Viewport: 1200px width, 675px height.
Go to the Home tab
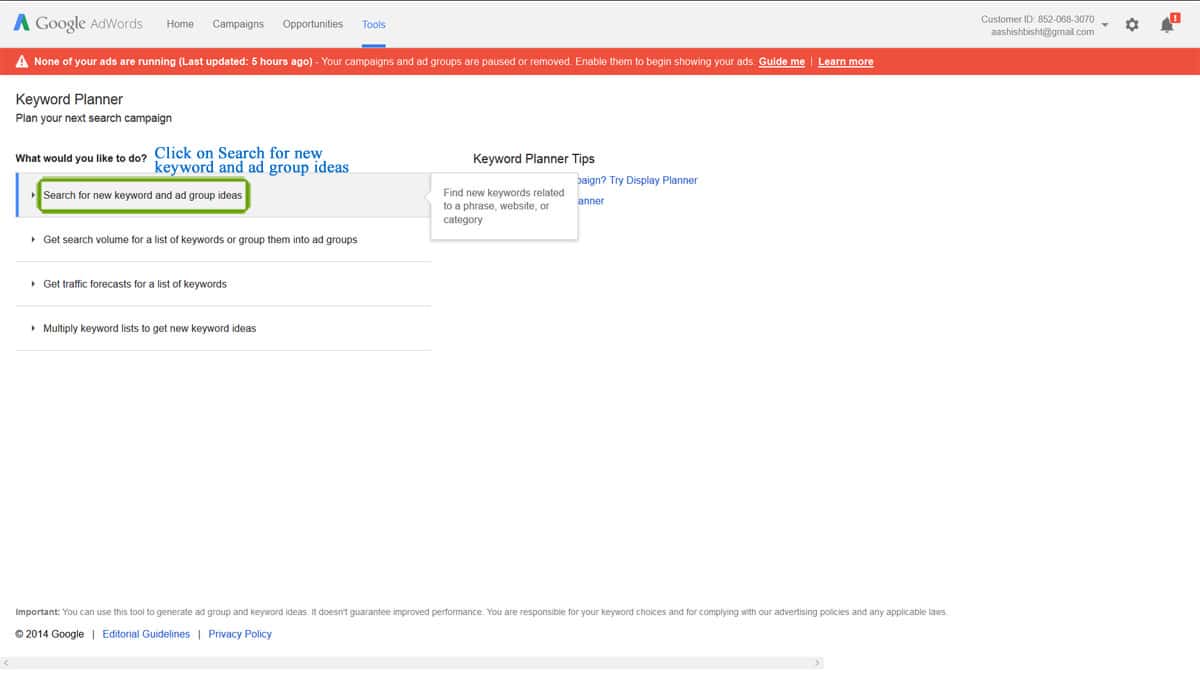pyautogui.click(x=180, y=24)
